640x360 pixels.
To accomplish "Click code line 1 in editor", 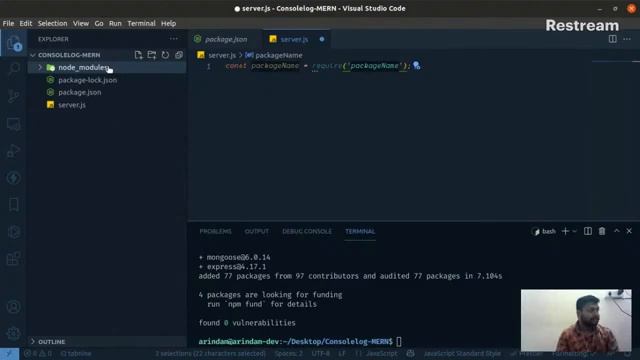I will (x=318, y=66).
